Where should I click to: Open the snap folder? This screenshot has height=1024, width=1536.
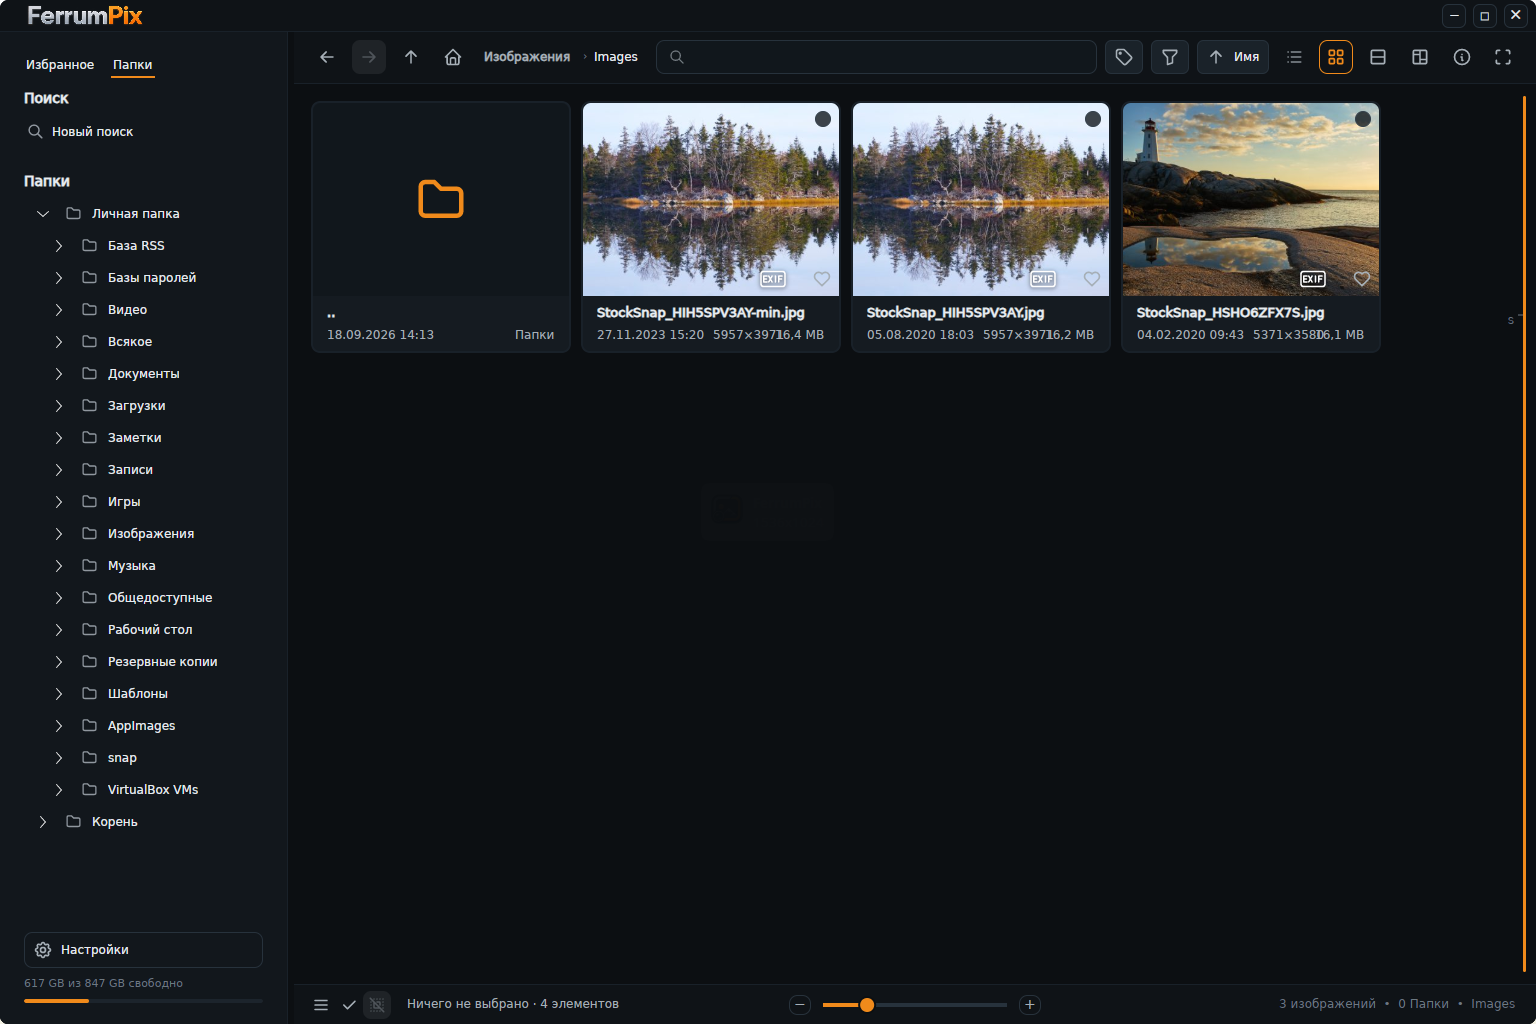122,758
